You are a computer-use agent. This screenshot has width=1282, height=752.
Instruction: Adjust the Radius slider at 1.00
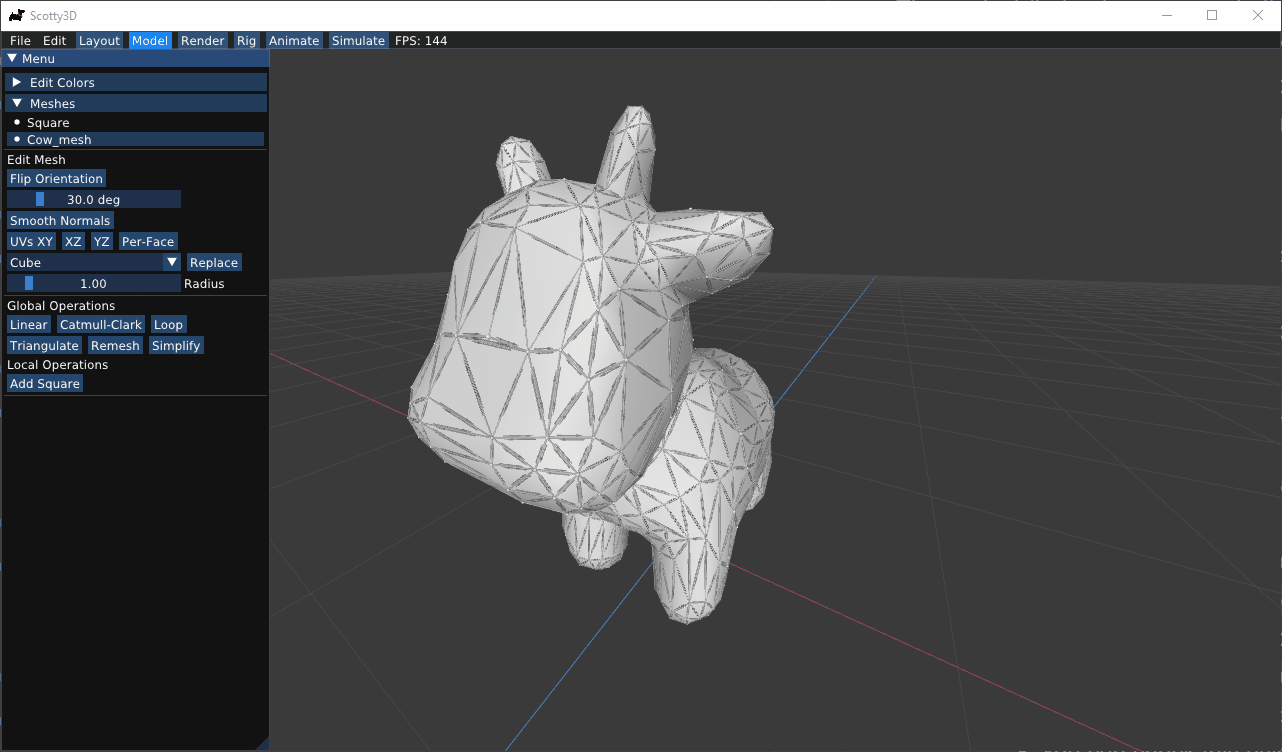94,284
